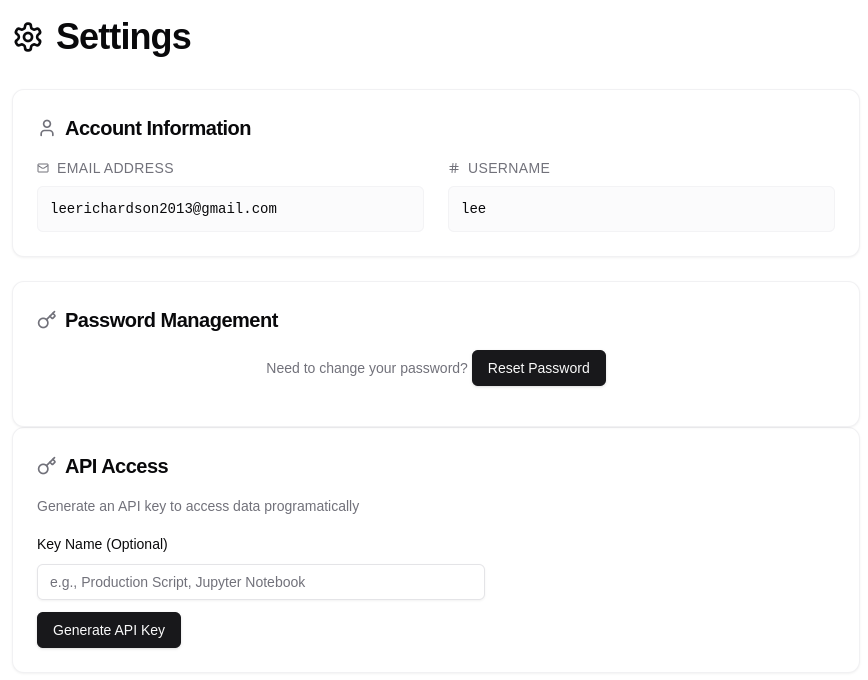Click the user icon beside Account Information
This screenshot has width=868, height=680.
tap(47, 128)
